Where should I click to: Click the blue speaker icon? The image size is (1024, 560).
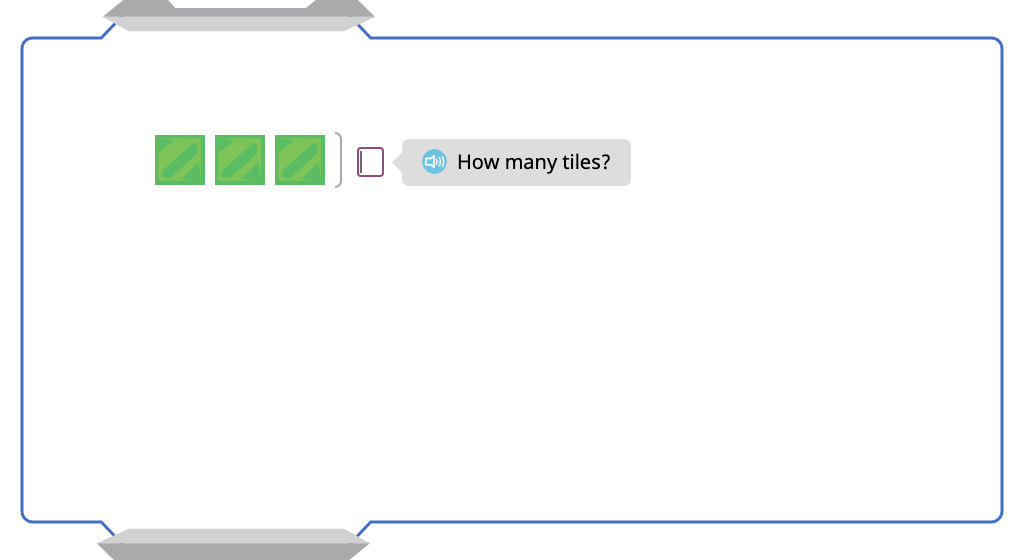pos(434,162)
